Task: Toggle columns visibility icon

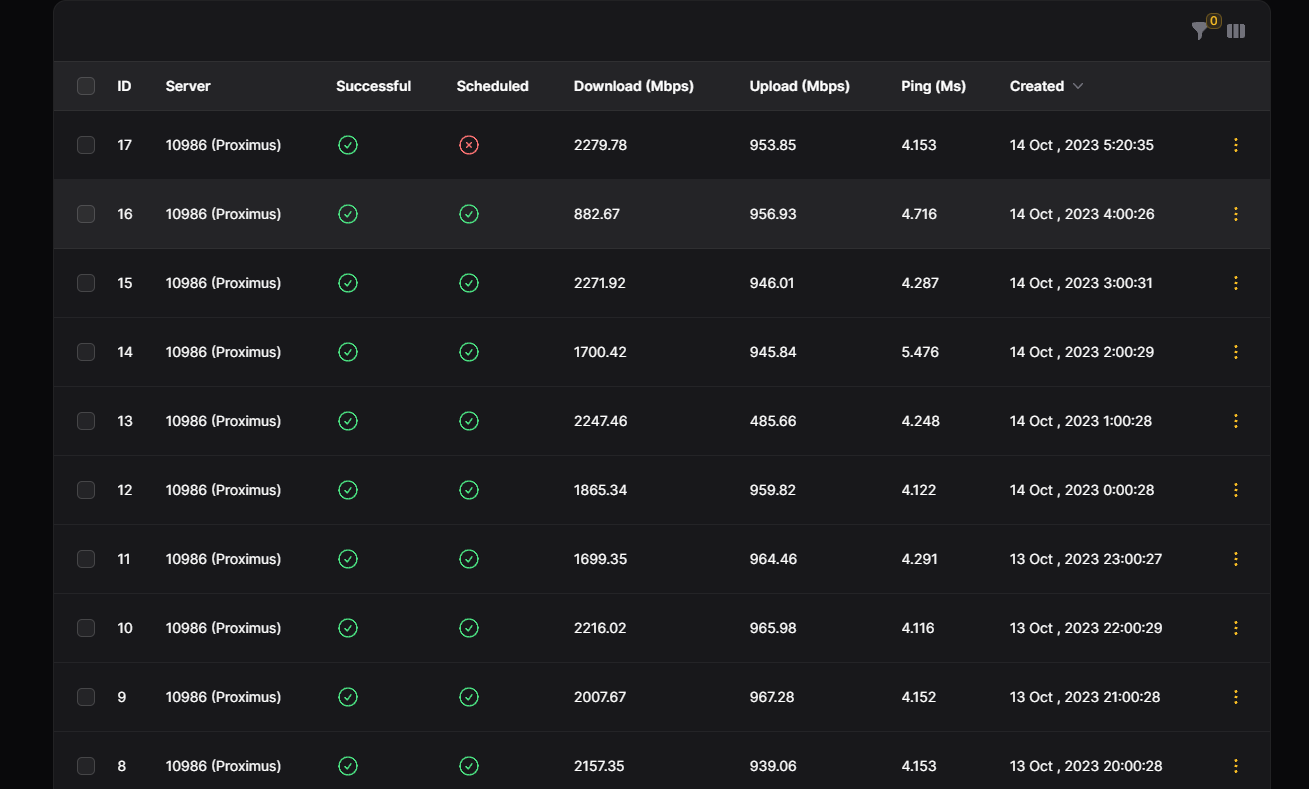Action: (x=1236, y=31)
